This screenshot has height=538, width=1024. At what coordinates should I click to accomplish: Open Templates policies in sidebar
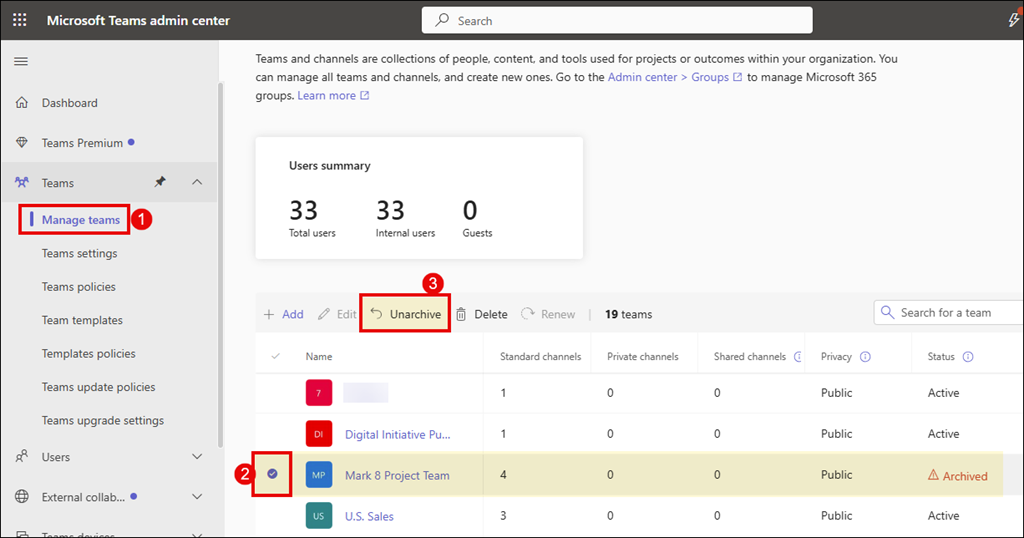(x=89, y=353)
